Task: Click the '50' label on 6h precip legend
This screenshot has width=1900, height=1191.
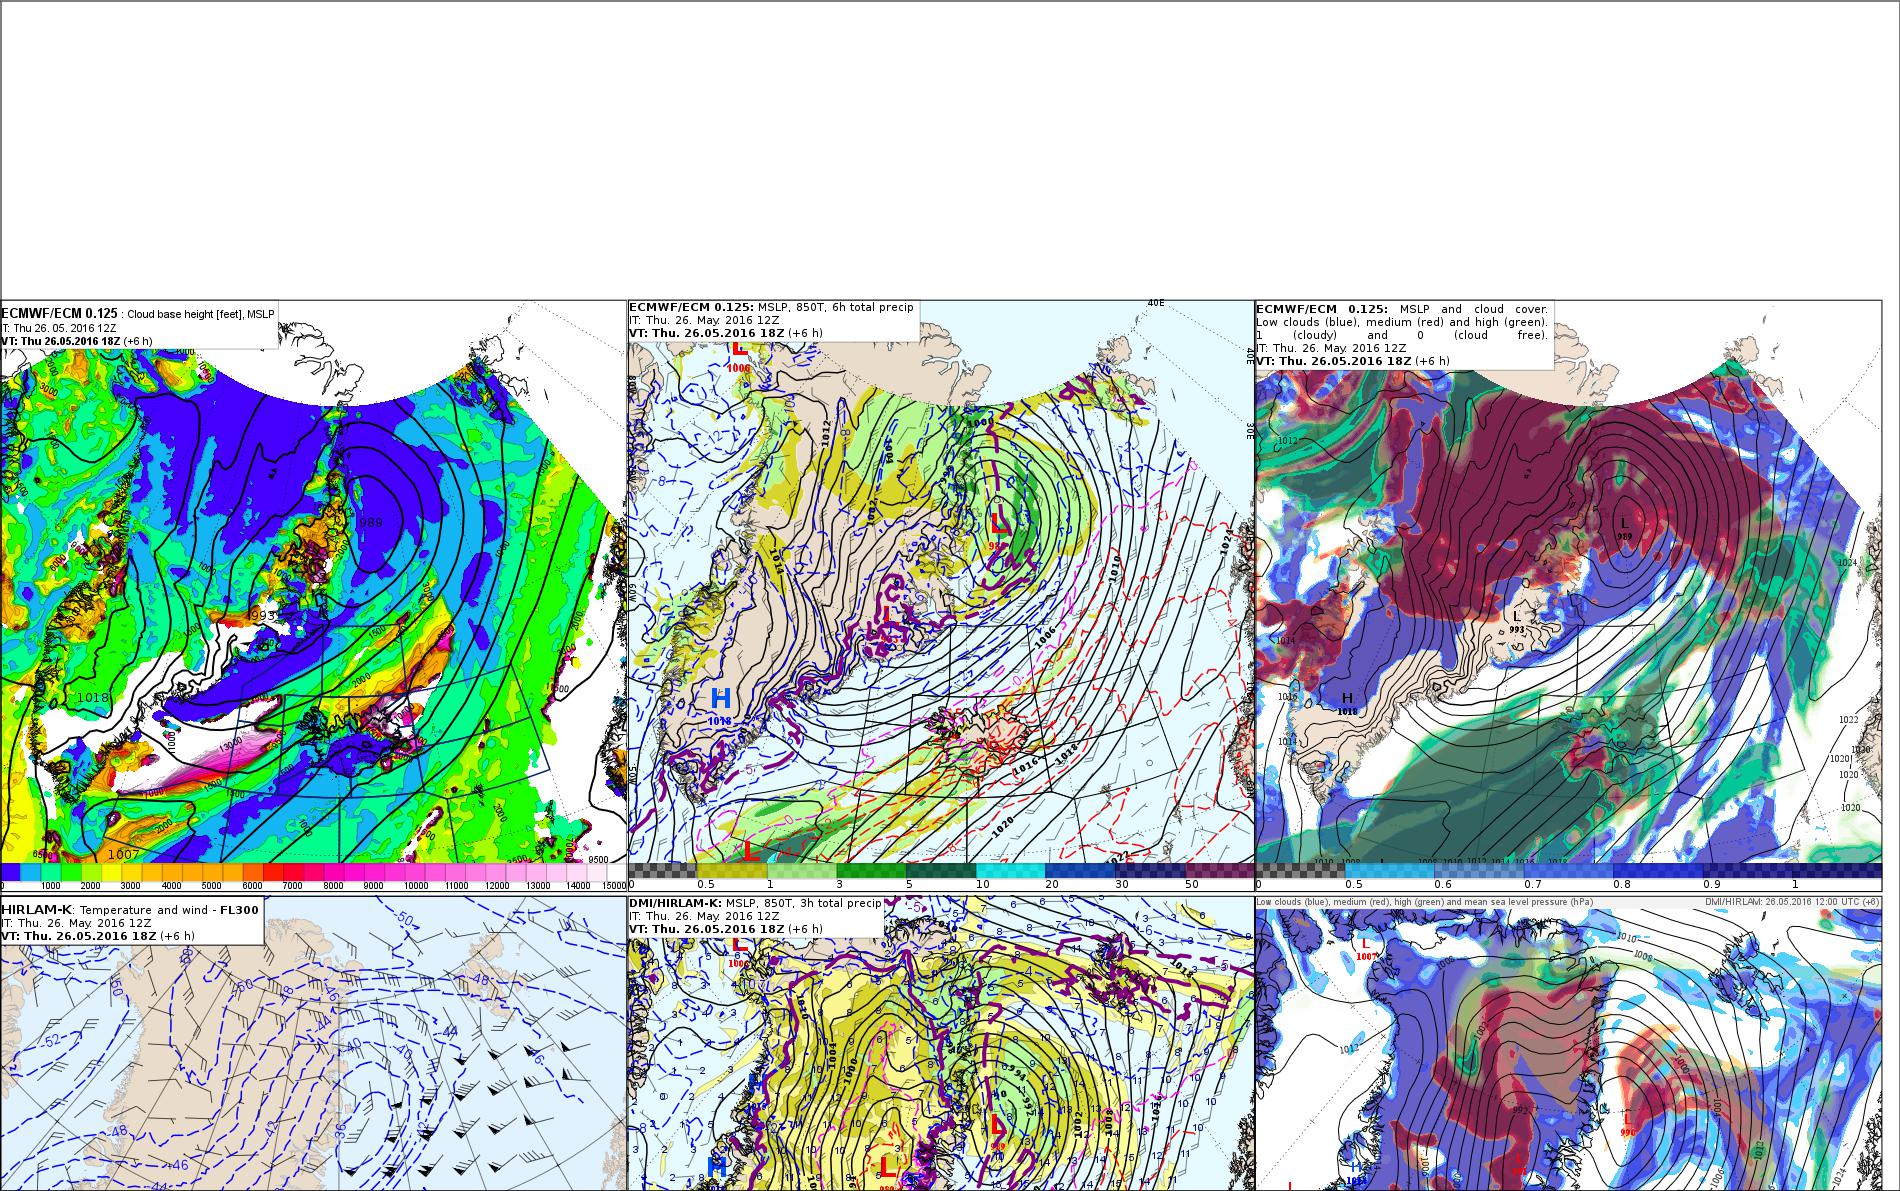Action: (1192, 884)
